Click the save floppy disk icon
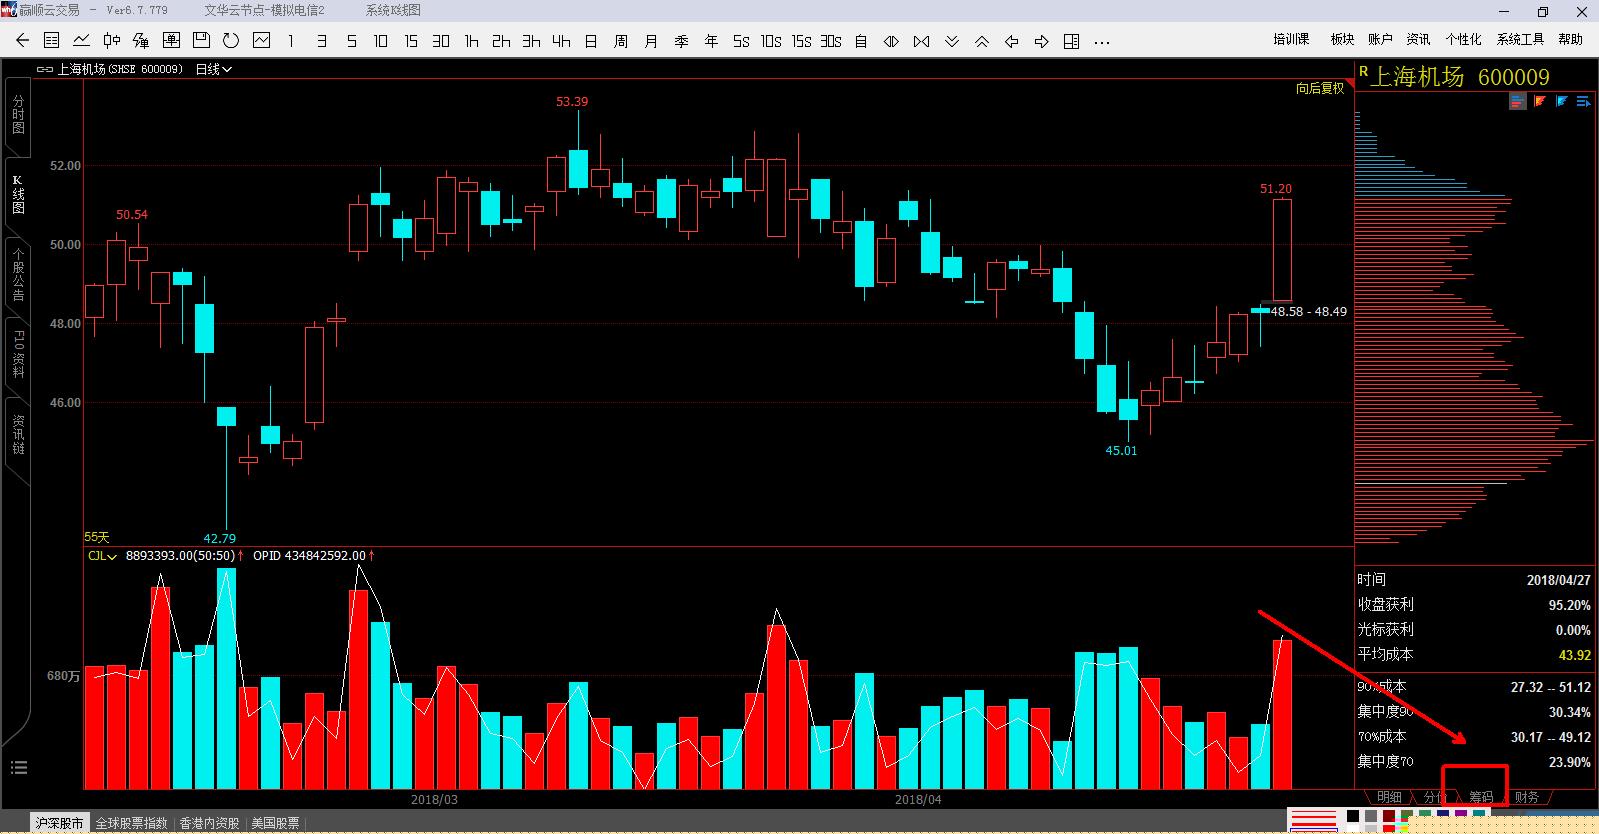Viewport: 1599px width, 834px height. (201, 41)
